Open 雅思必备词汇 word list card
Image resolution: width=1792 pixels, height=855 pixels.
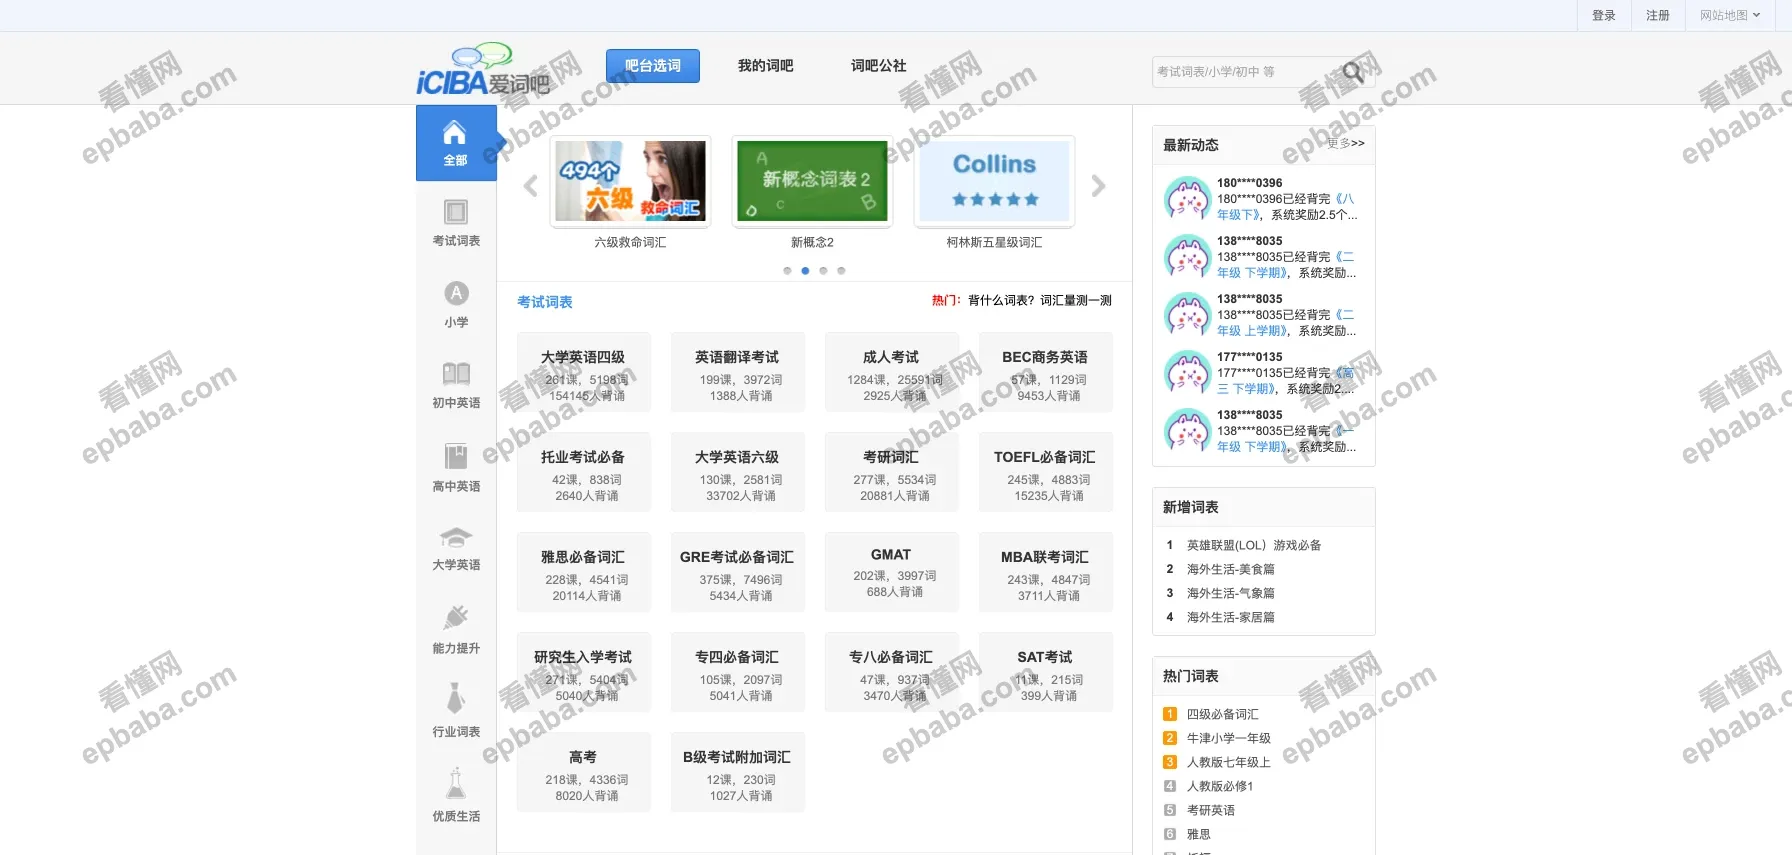click(584, 573)
